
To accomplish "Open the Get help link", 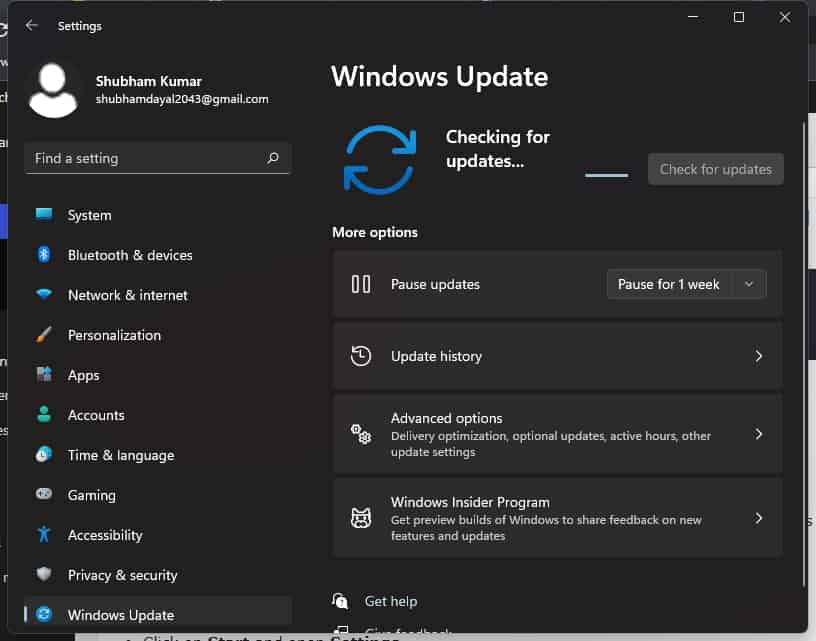I will [390, 601].
